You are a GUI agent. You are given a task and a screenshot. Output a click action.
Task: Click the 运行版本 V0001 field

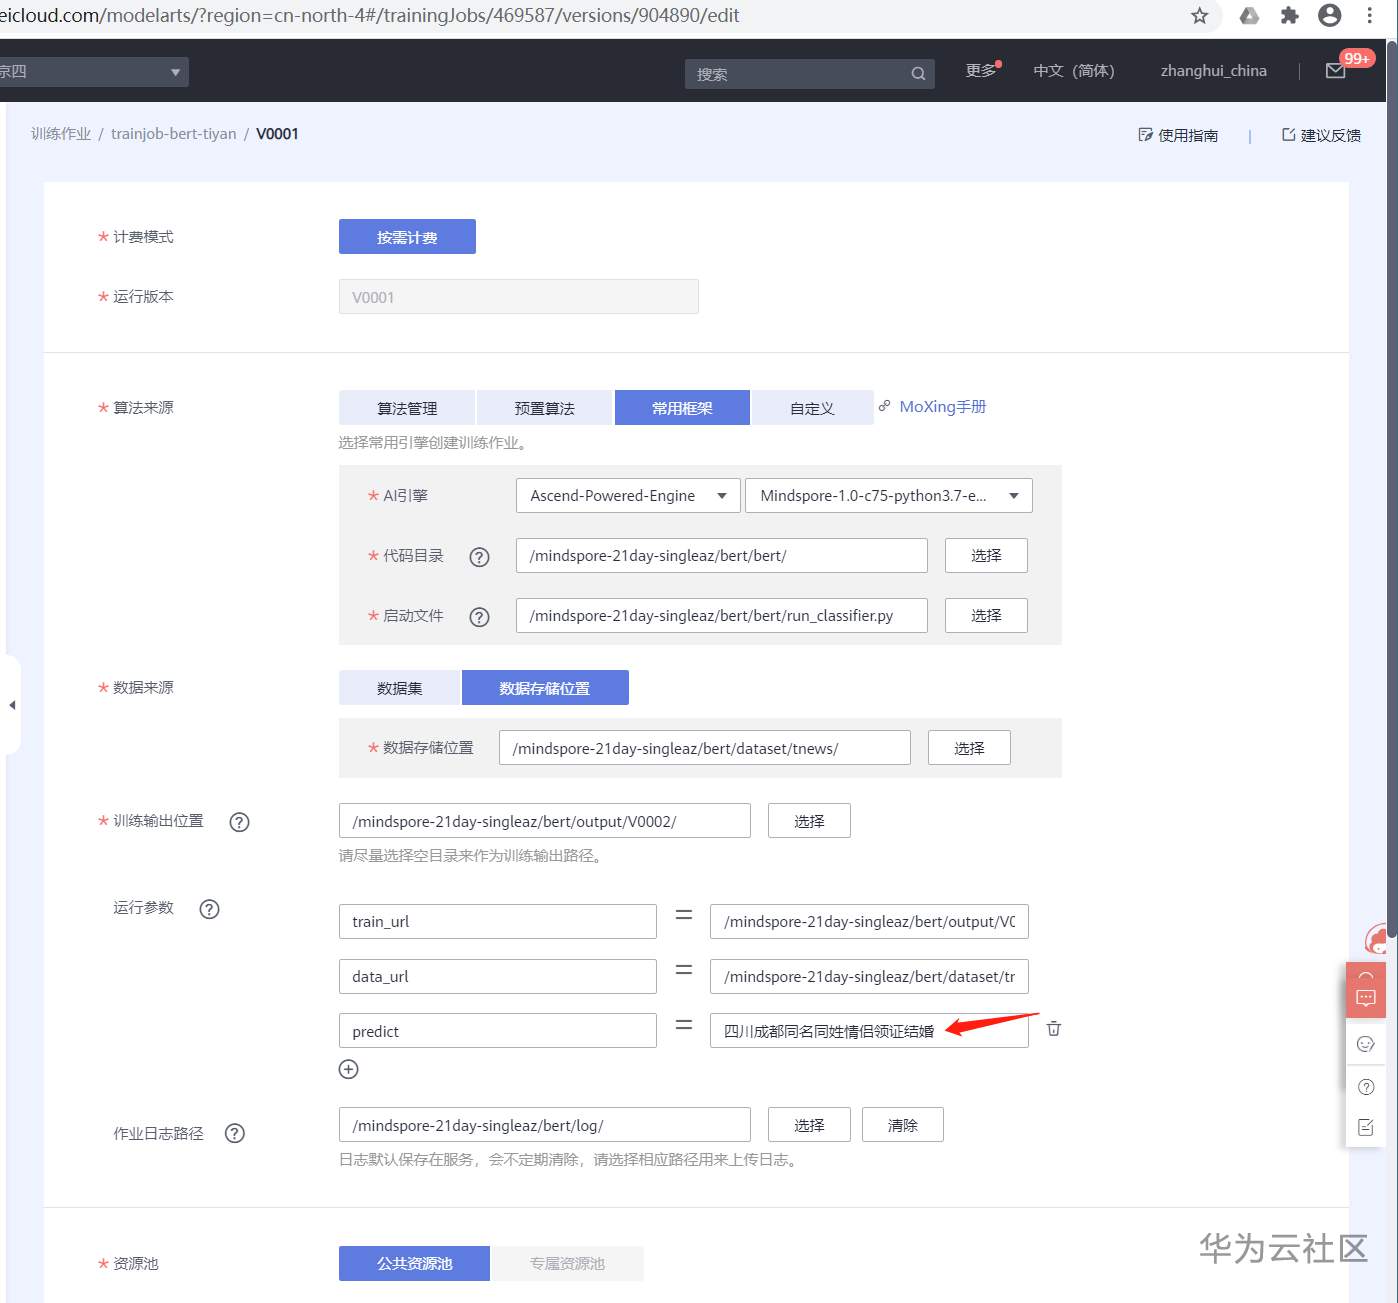(519, 297)
